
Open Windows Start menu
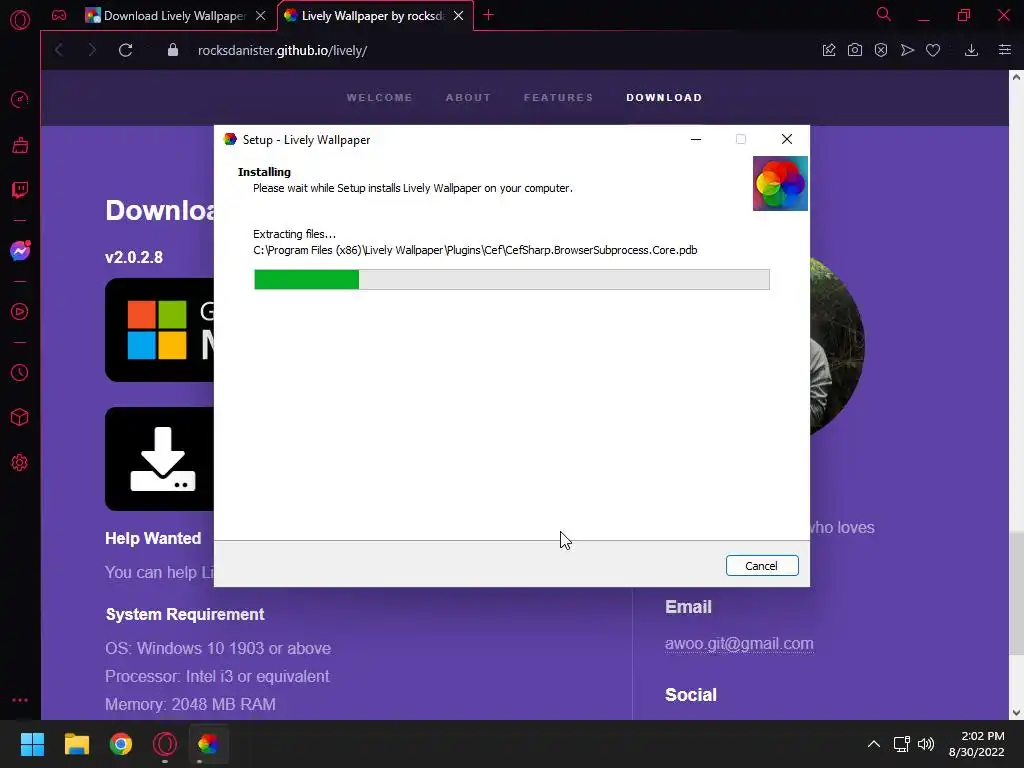coord(32,744)
